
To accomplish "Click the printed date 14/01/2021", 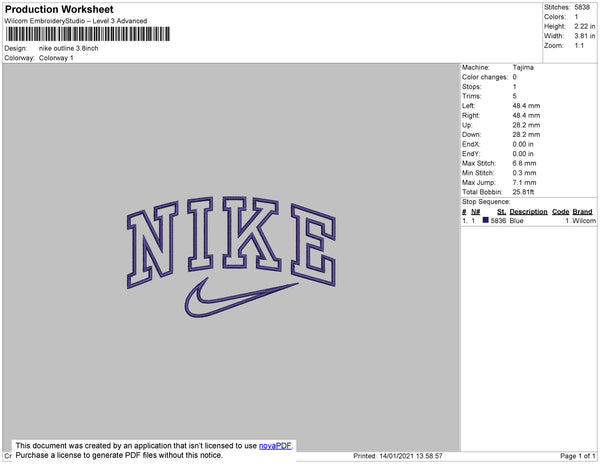I will [393, 456].
